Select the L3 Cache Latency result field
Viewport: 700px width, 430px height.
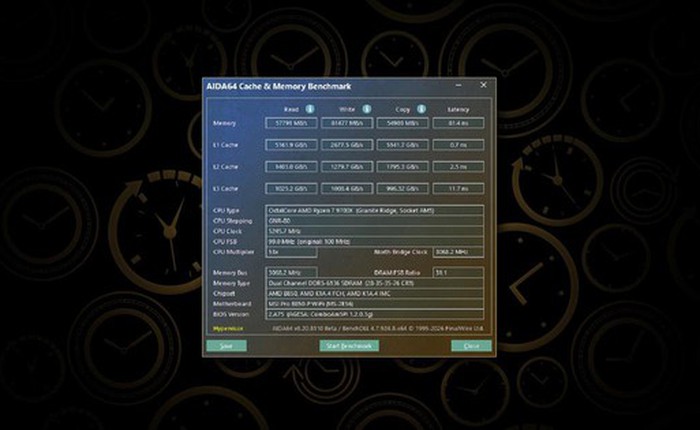(458, 188)
